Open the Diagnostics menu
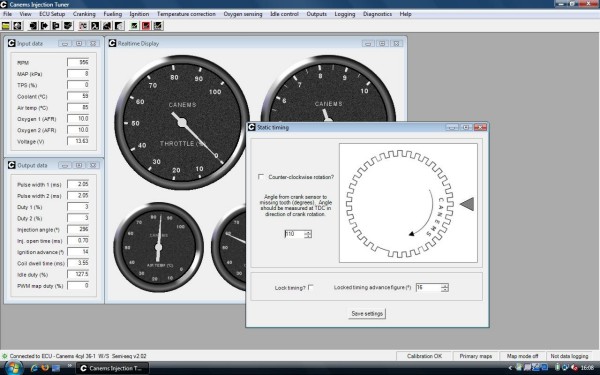600x375 pixels. pyautogui.click(x=377, y=14)
